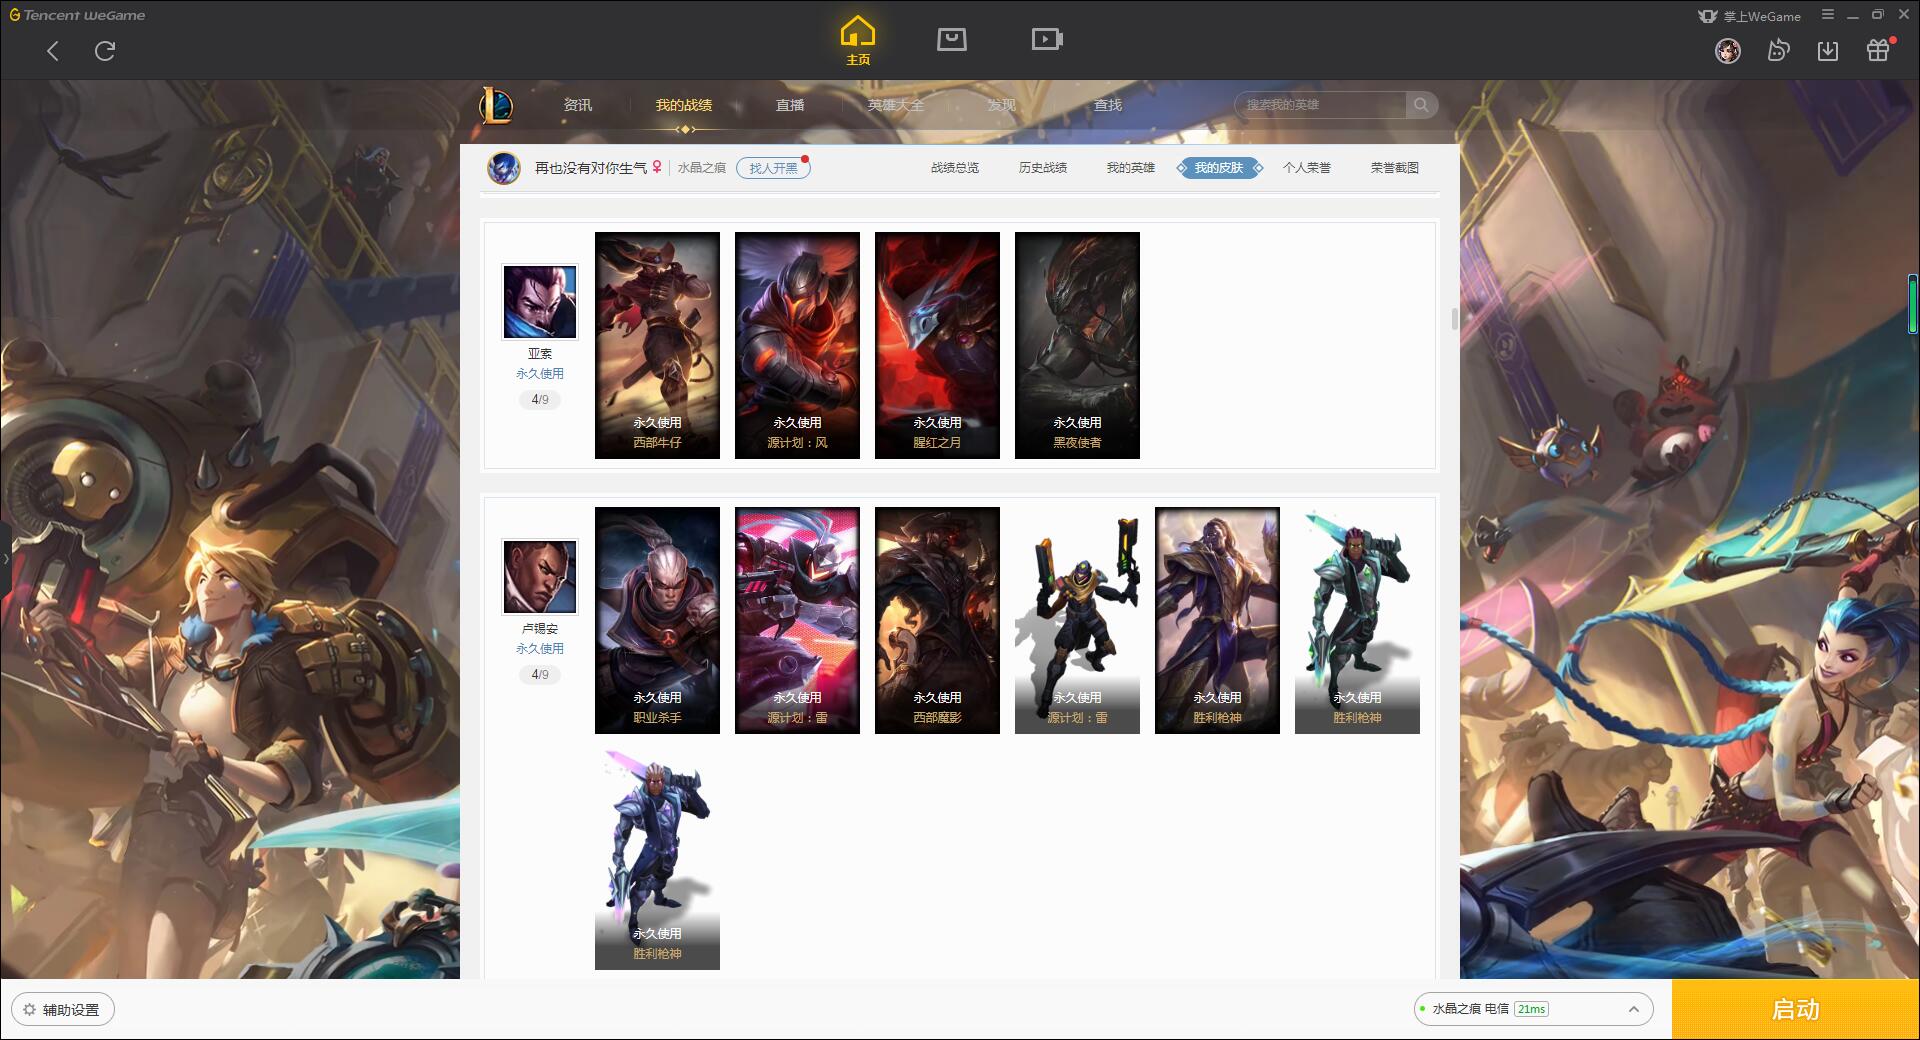Open the 查找 tab

click(x=1108, y=105)
